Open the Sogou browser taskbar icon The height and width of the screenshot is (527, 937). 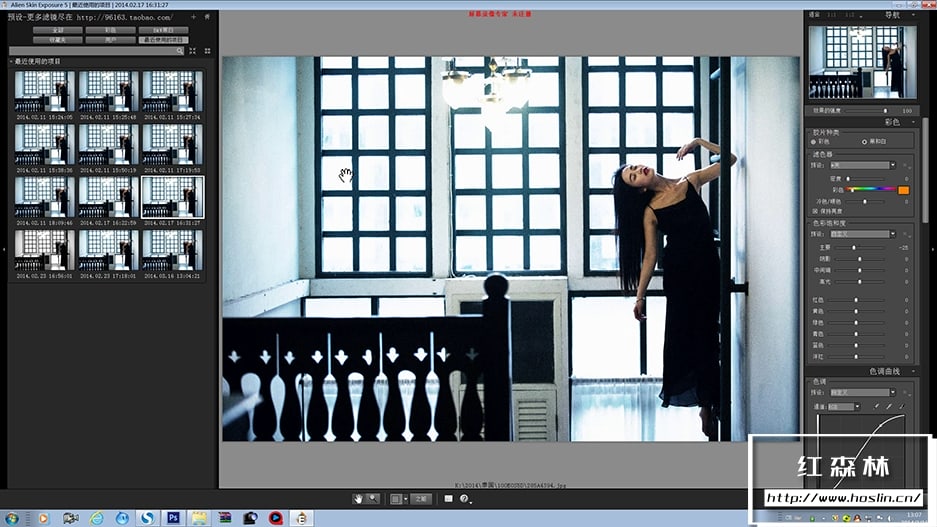pos(148,518)
